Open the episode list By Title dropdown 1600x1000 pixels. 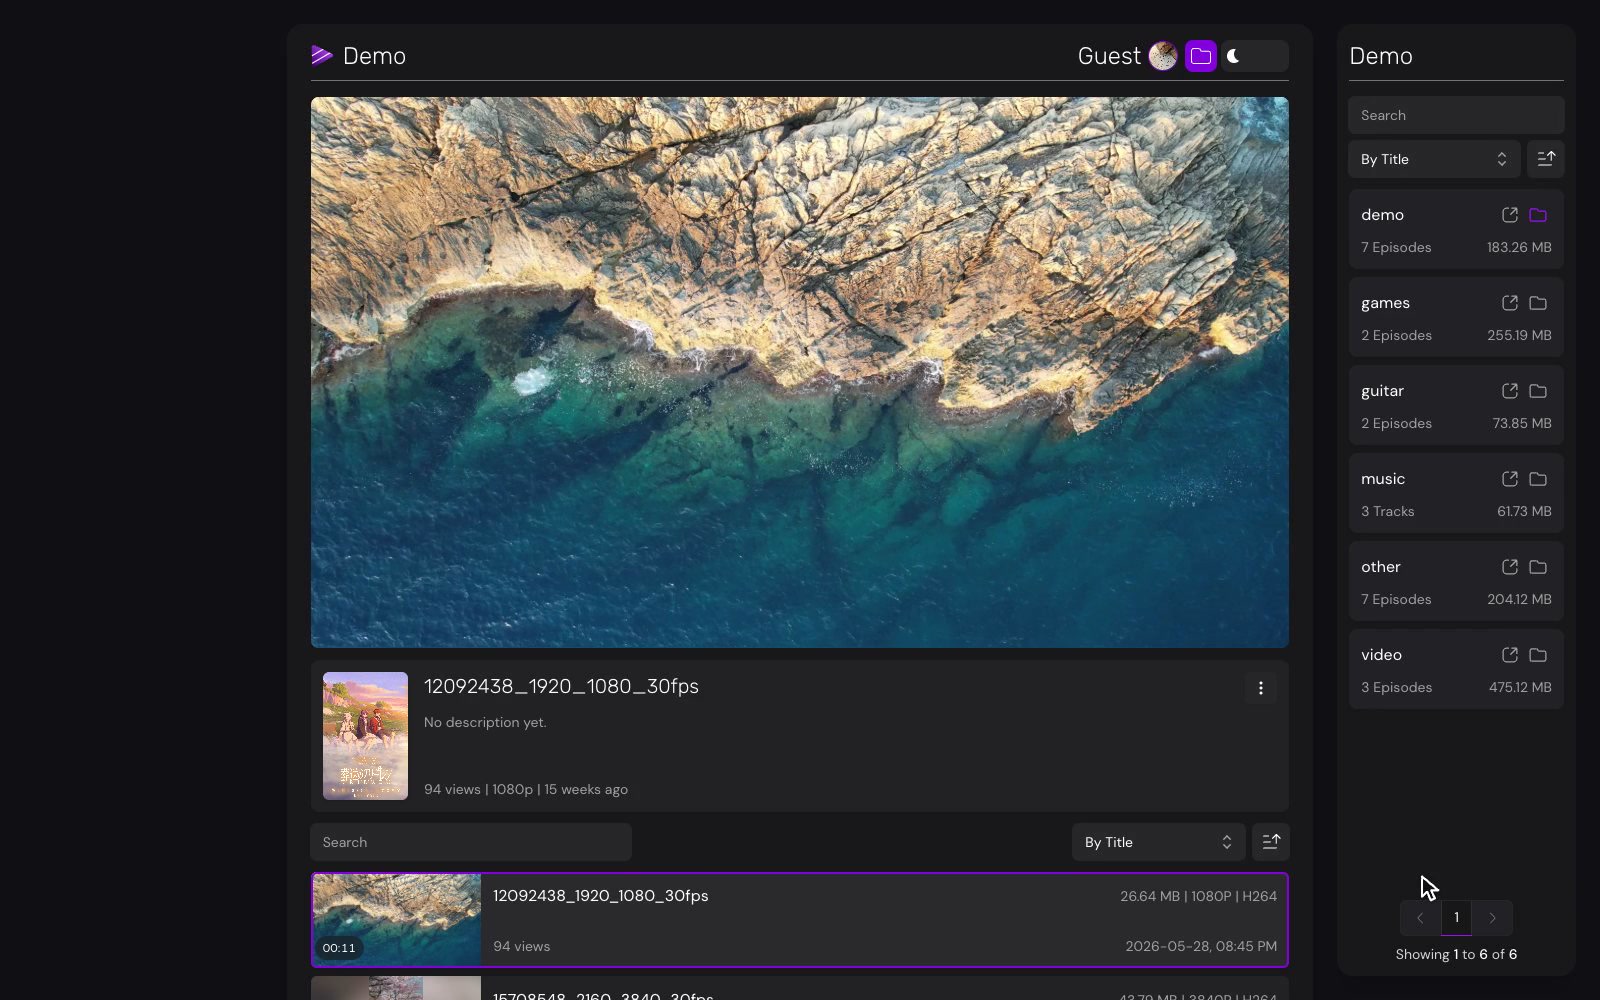tap(1158, 842)
